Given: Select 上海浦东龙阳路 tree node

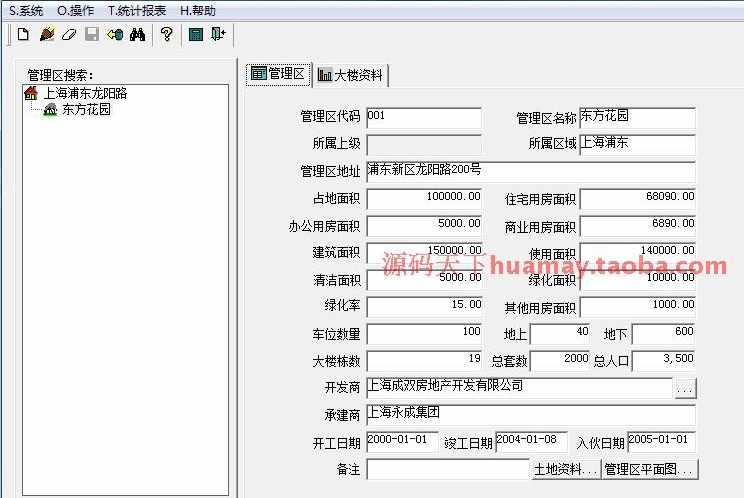Looking at the screenshot, I should pos(85,93).
